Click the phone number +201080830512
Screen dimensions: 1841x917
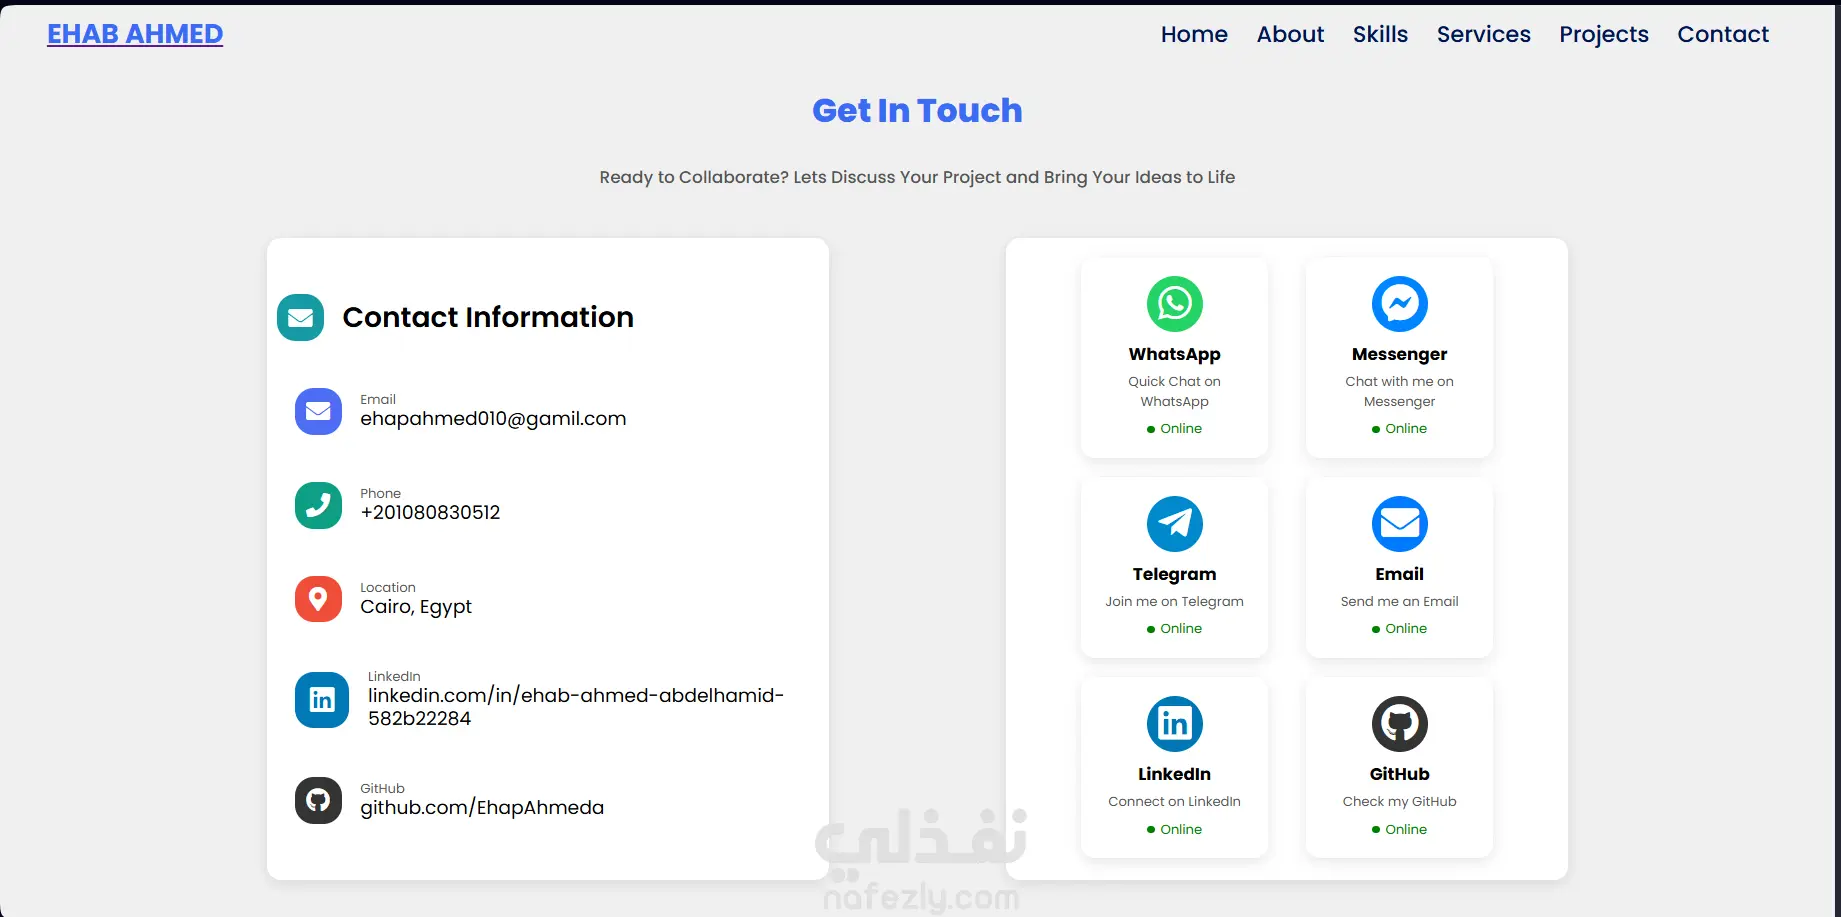tap(430, 513)
